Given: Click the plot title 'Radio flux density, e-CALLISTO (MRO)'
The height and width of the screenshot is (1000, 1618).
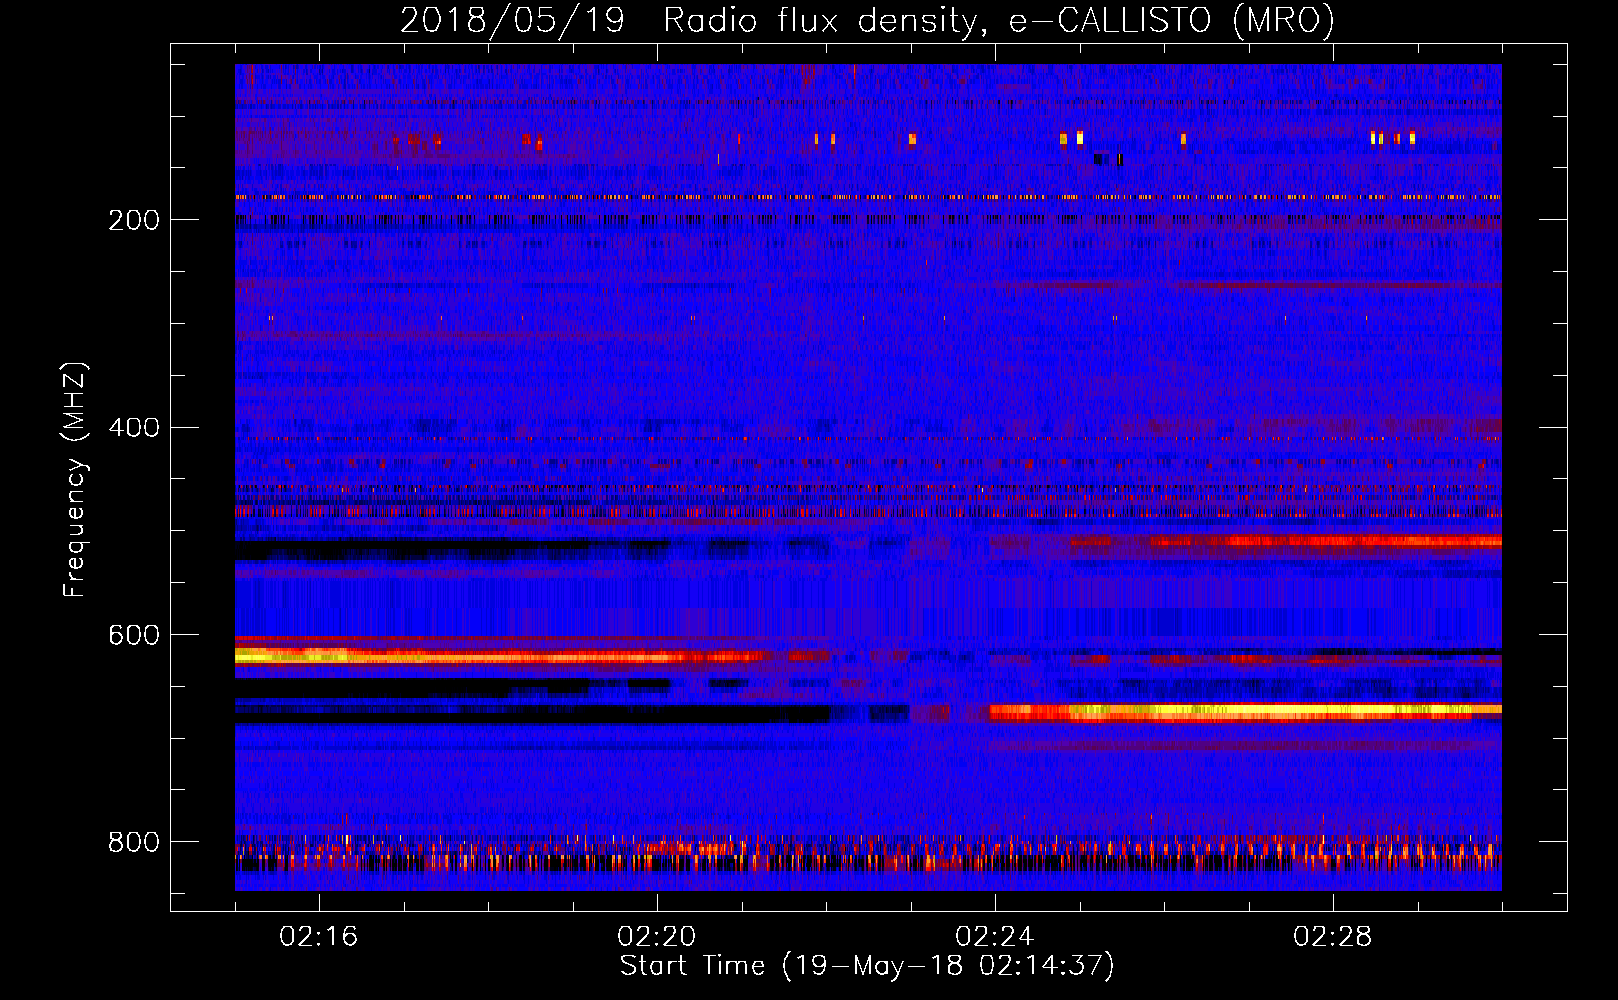Looking at the screenshot, I should (x=998, y=21).
